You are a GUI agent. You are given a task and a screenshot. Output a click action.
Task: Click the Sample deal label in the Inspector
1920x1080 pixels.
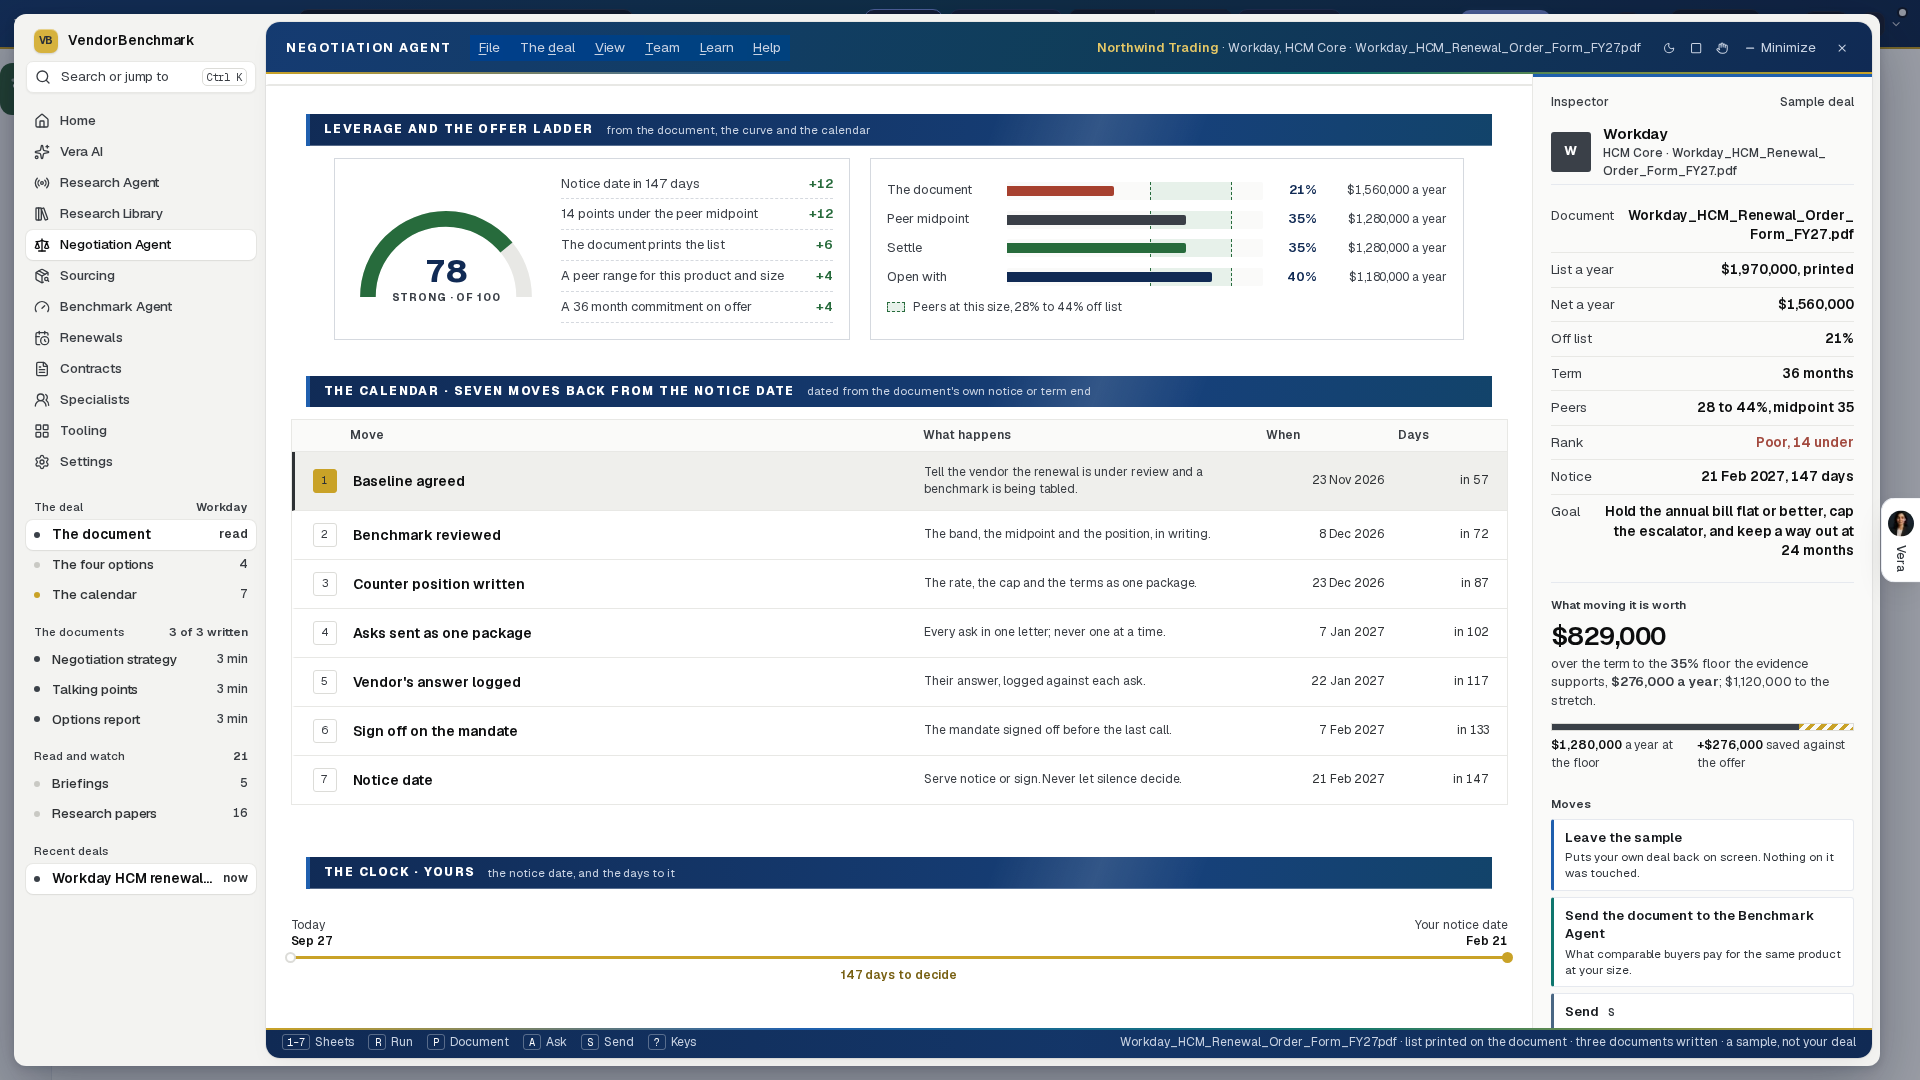tap(1816, 102)
